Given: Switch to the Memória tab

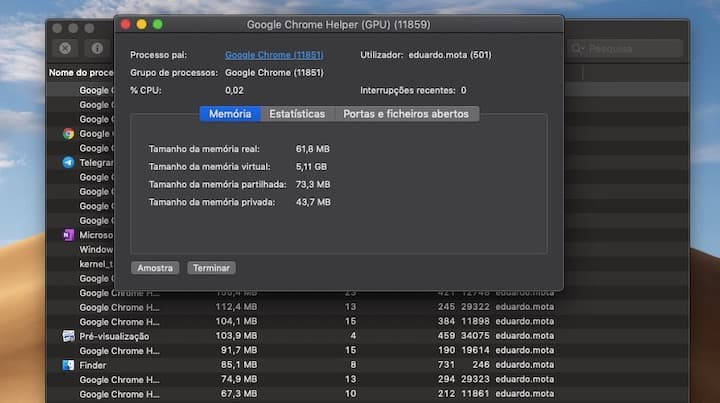Looking at the screenshot, I should [x=229, y=114].
